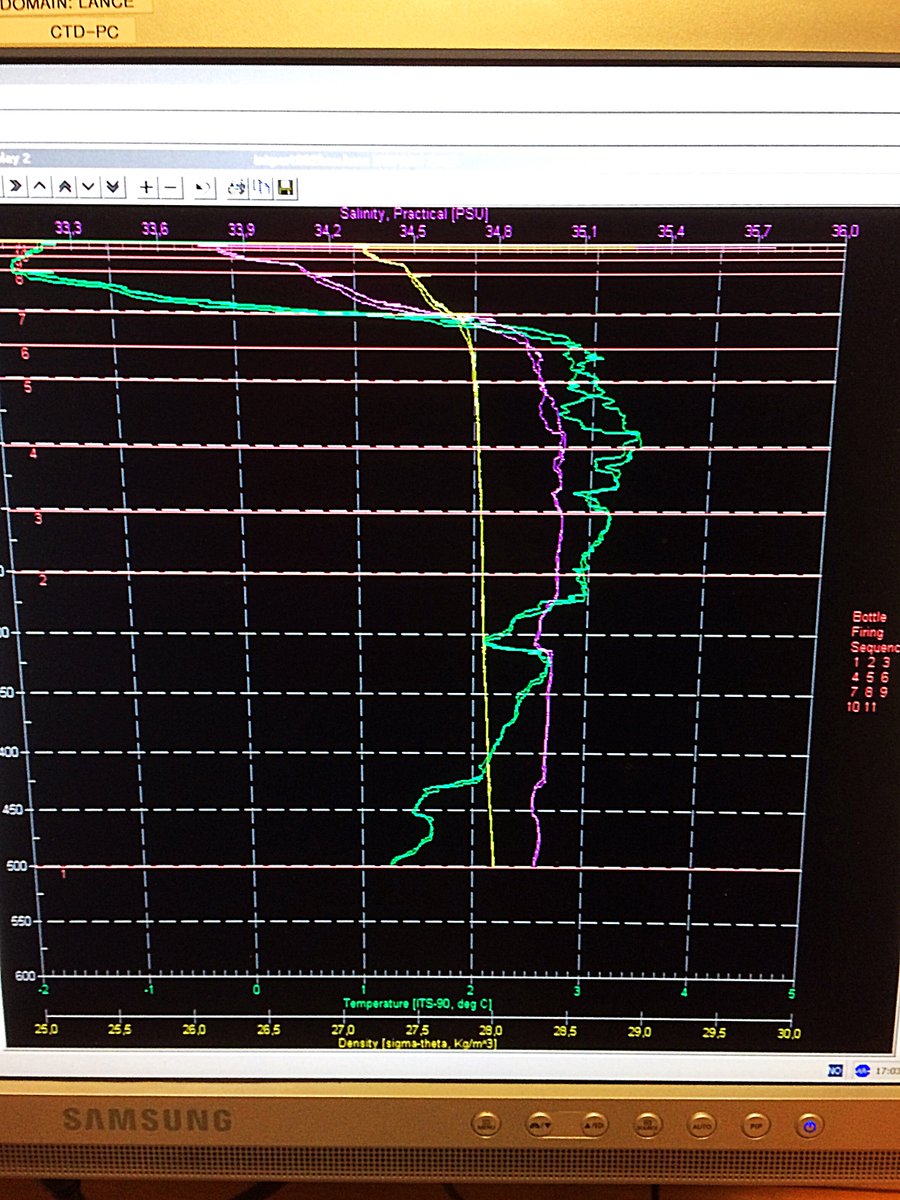This screenshot has width=900, height=1200.
Task: Click the NO language indicator in tray
Action: pyautogui.click(x=836, y=1070)
